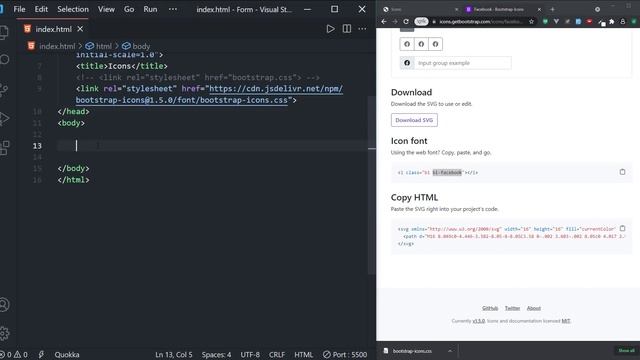
Task: Open downloaded bootstrap-icons.css file
Action: pos(412,351)
